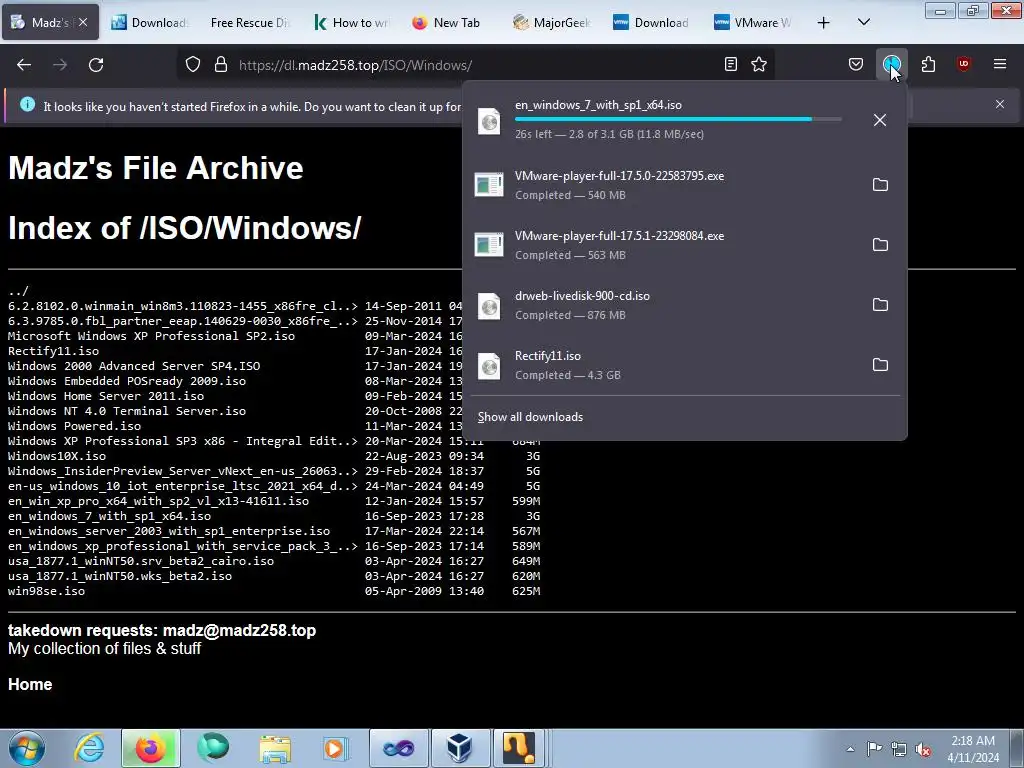Click usa_1877.1_winNT50.wks_beta2.iso link
1024x768 pixels.
click(120, 576)
